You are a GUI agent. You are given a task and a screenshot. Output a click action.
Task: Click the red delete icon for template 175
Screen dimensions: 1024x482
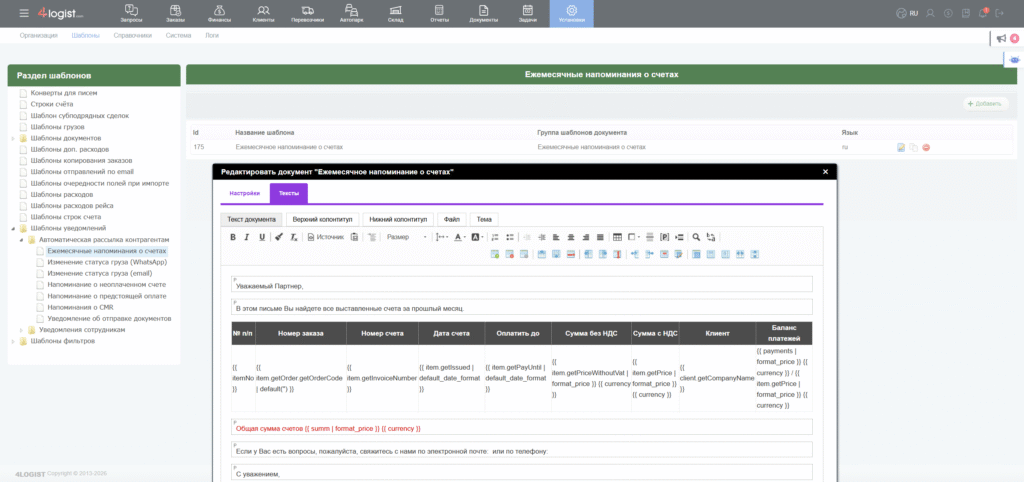pyautogui.click(x=926, y=147)
